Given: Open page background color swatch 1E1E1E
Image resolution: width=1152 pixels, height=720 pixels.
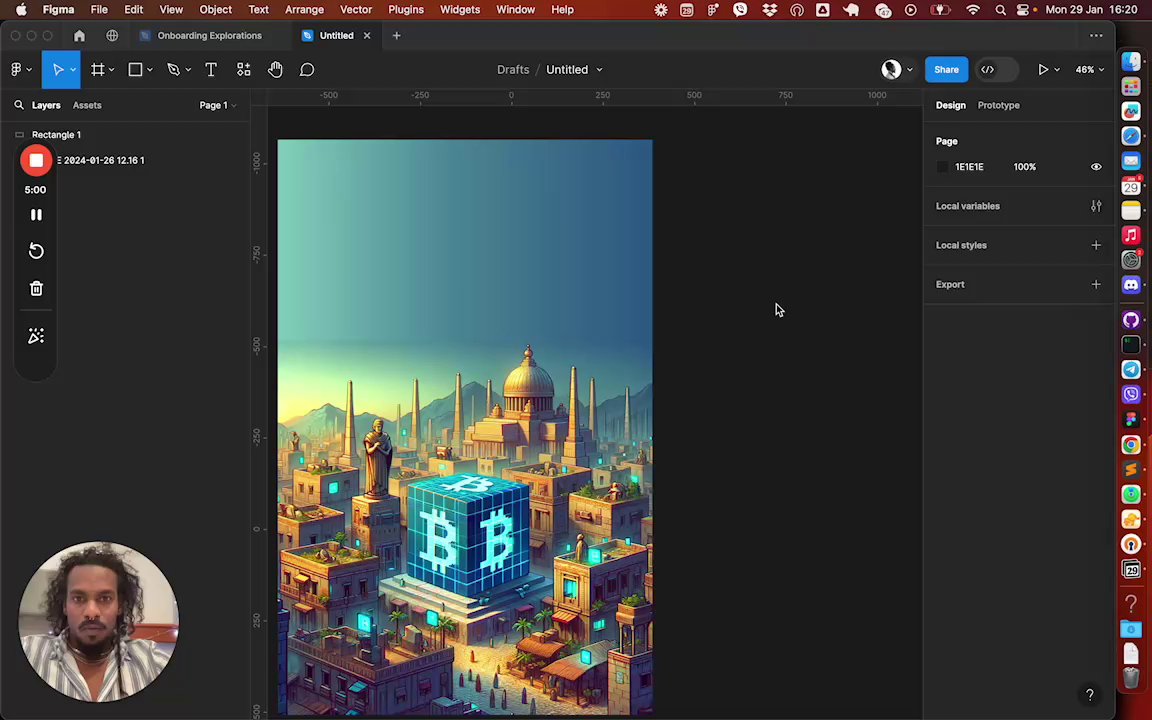Looking at the screenshot, I should [942, 167].
